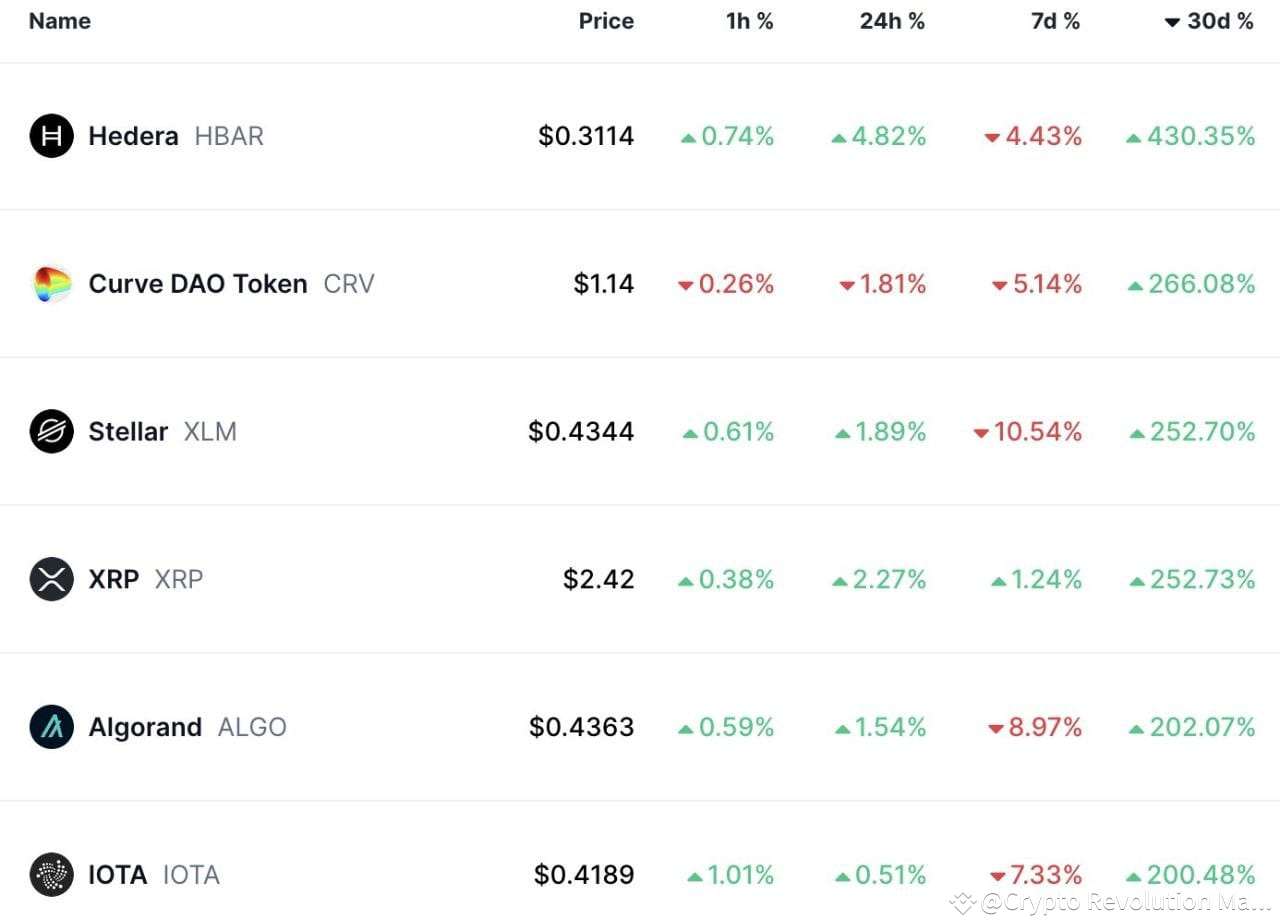Open the Hedera coin detail page

click(133, 136)
